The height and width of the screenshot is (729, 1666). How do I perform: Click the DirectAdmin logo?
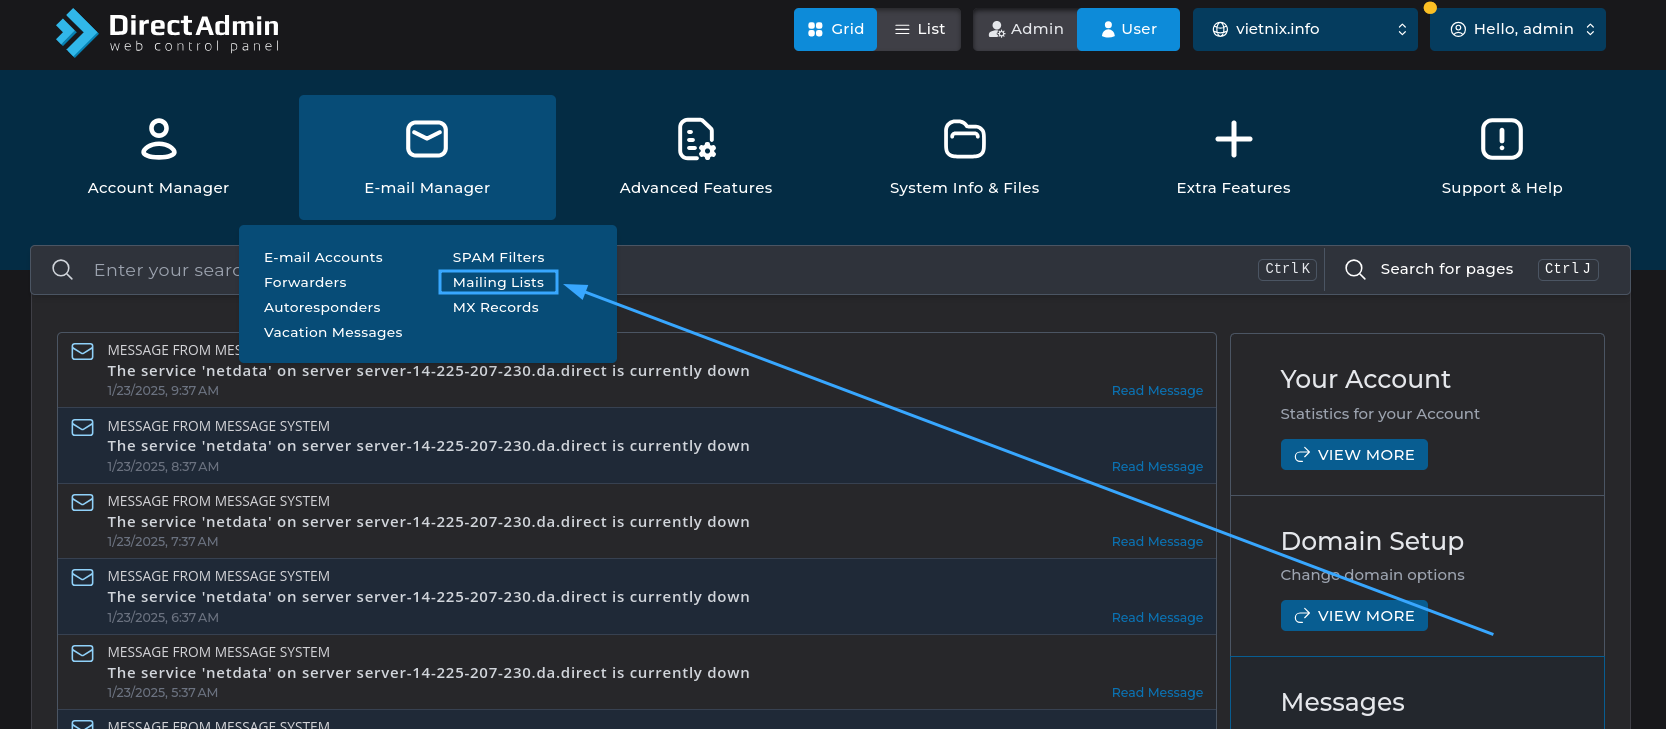pos(168,32)
